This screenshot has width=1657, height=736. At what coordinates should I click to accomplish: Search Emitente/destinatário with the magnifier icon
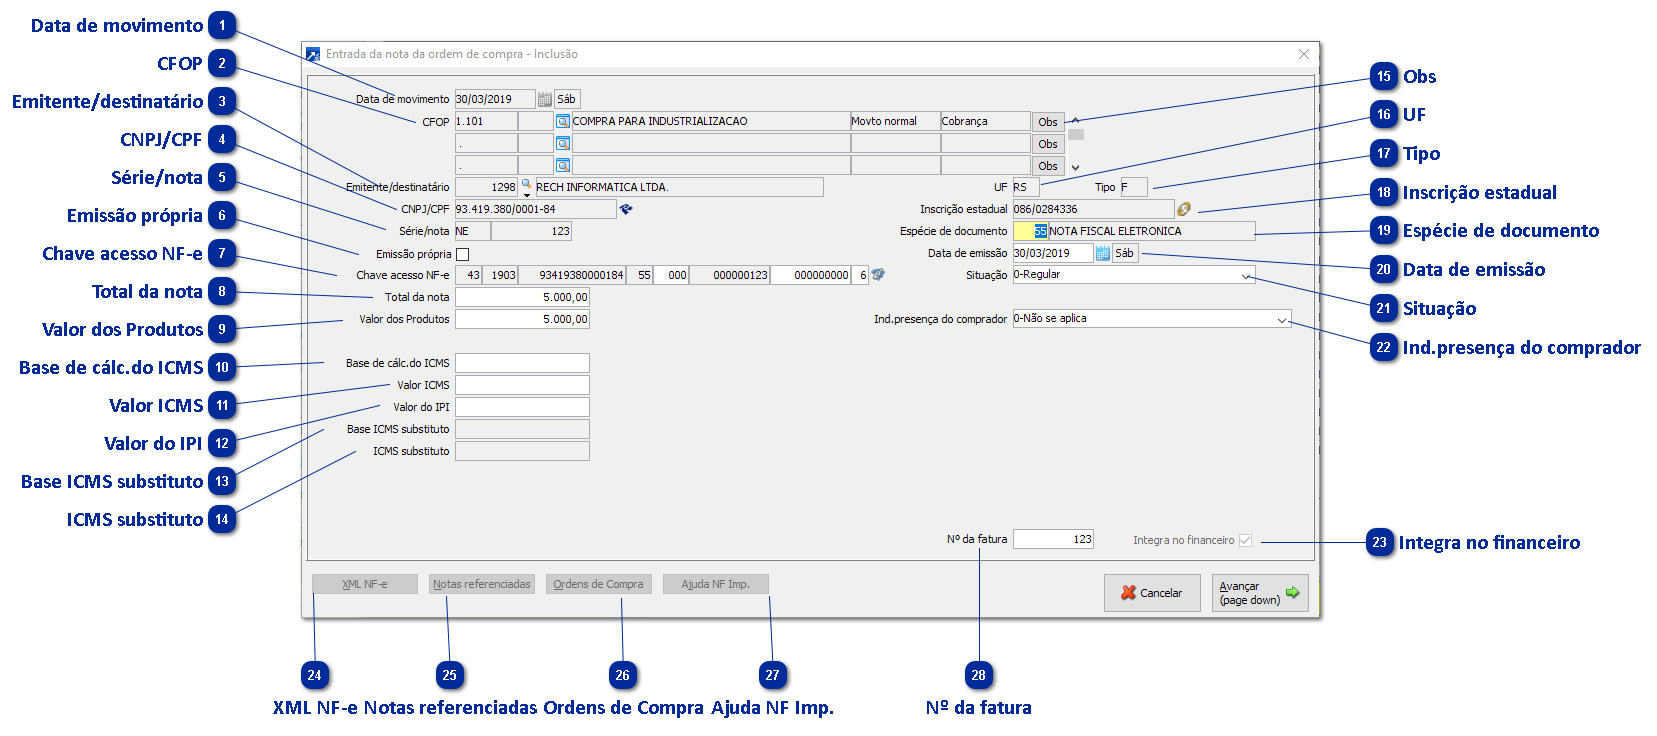527,186
